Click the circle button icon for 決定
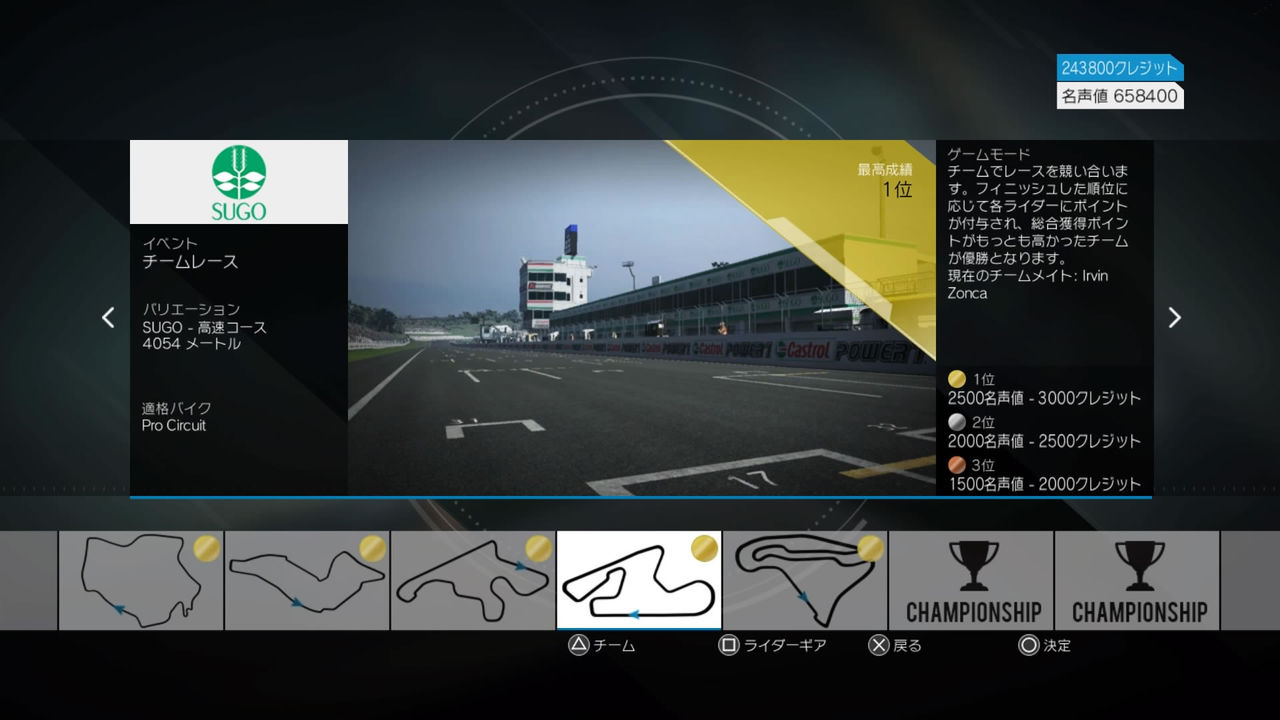This screenshot has height=720, width=1280. pyautogui.click(x=1028, y=645)
